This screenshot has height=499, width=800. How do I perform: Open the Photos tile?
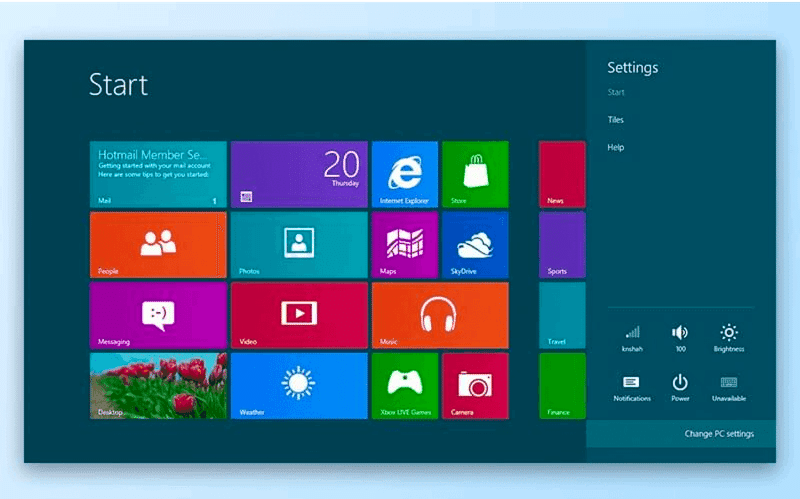pyautogui.click(x=299, y=245)
